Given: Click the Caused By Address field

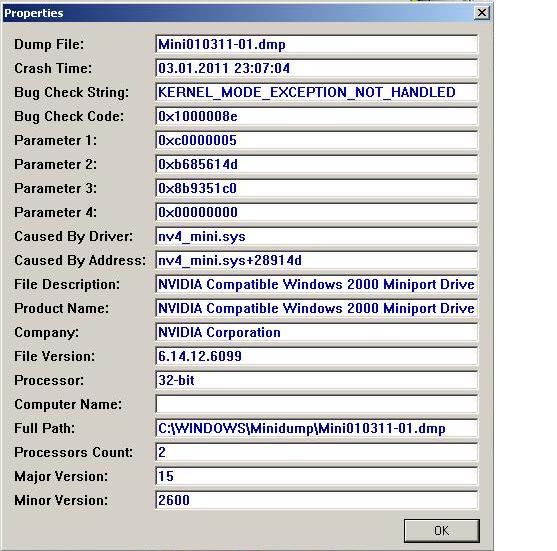Looking at the screenshot, I should click(x=317, y=260).
